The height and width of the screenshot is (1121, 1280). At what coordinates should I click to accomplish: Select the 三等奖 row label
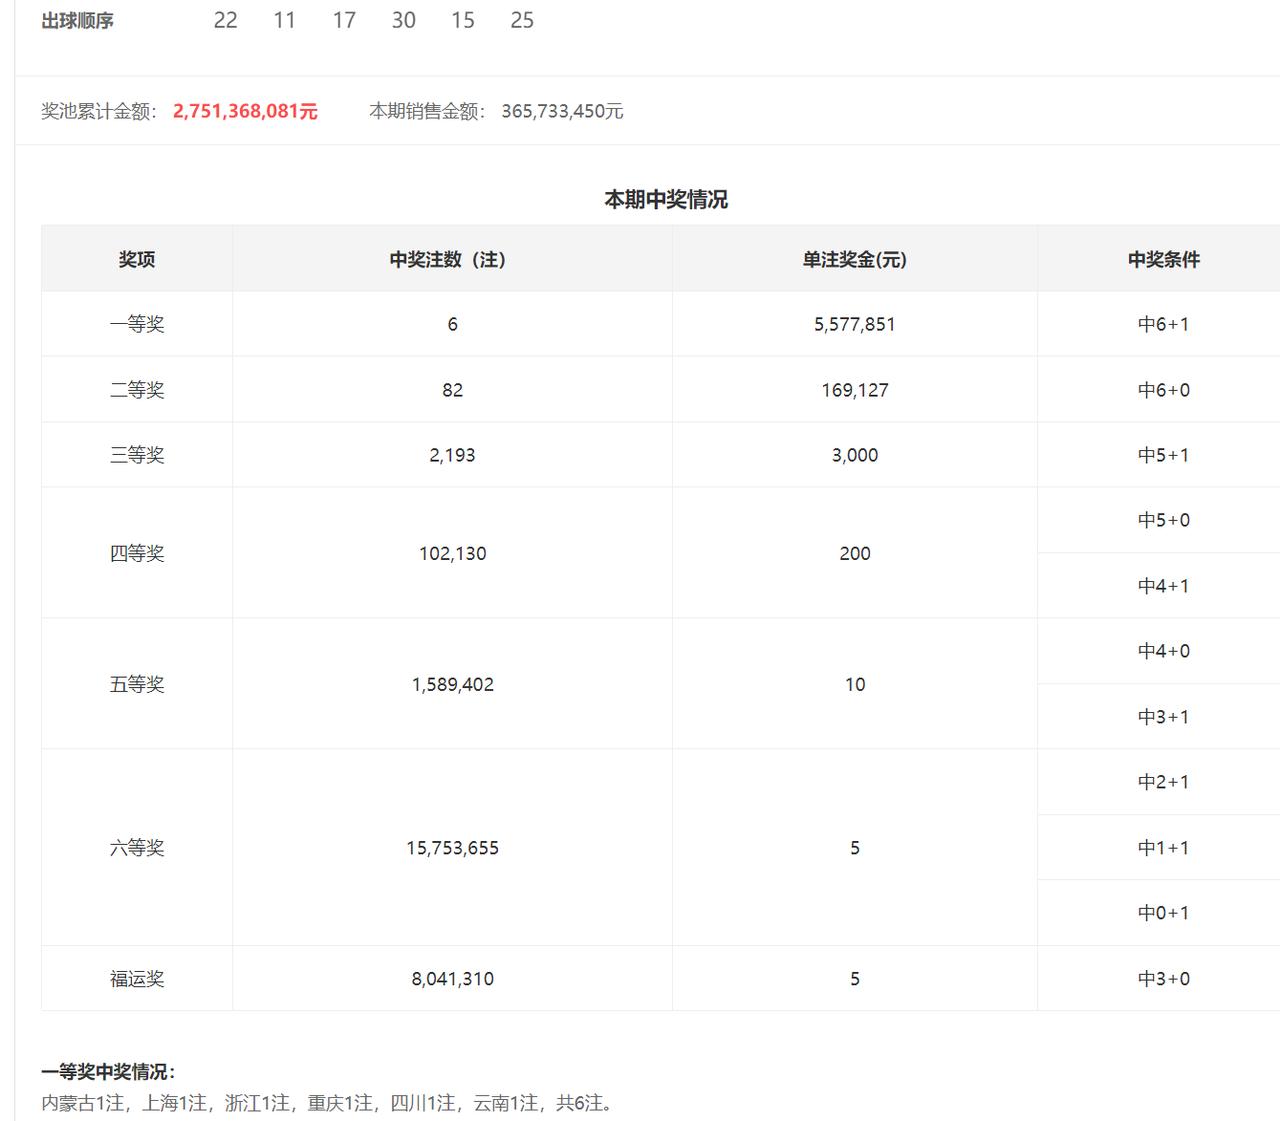(x=137, y=455)
